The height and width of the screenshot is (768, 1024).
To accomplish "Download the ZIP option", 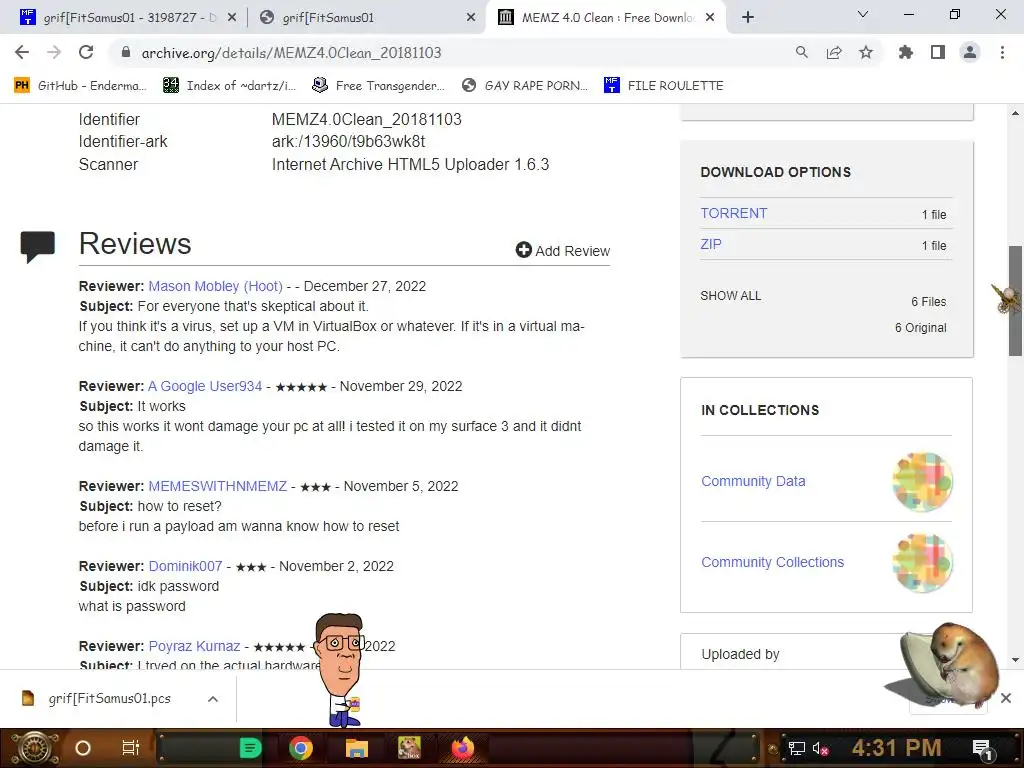I will [x=711, y=244].
